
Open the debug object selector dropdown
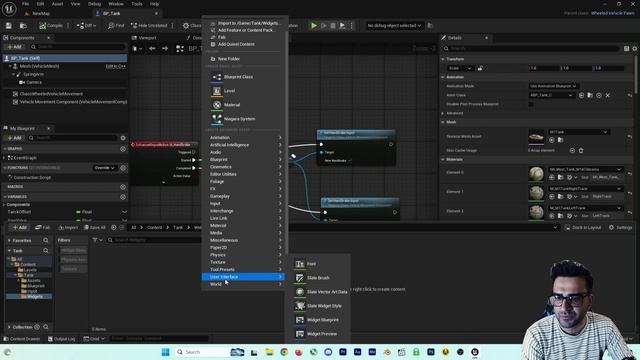pyautogui.click(x=394, y=26)
